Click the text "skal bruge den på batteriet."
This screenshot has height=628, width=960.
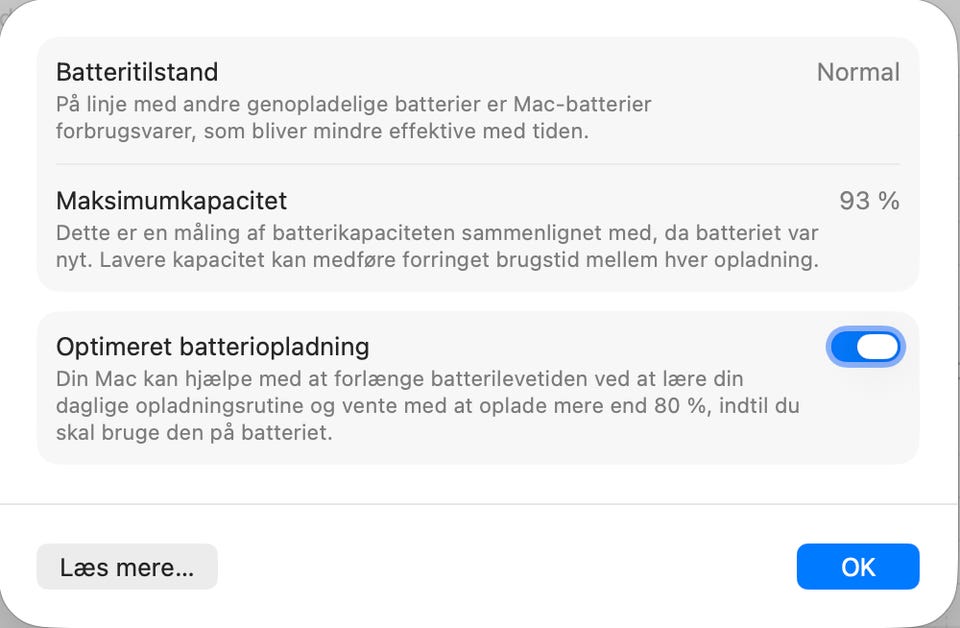point(194,434)
